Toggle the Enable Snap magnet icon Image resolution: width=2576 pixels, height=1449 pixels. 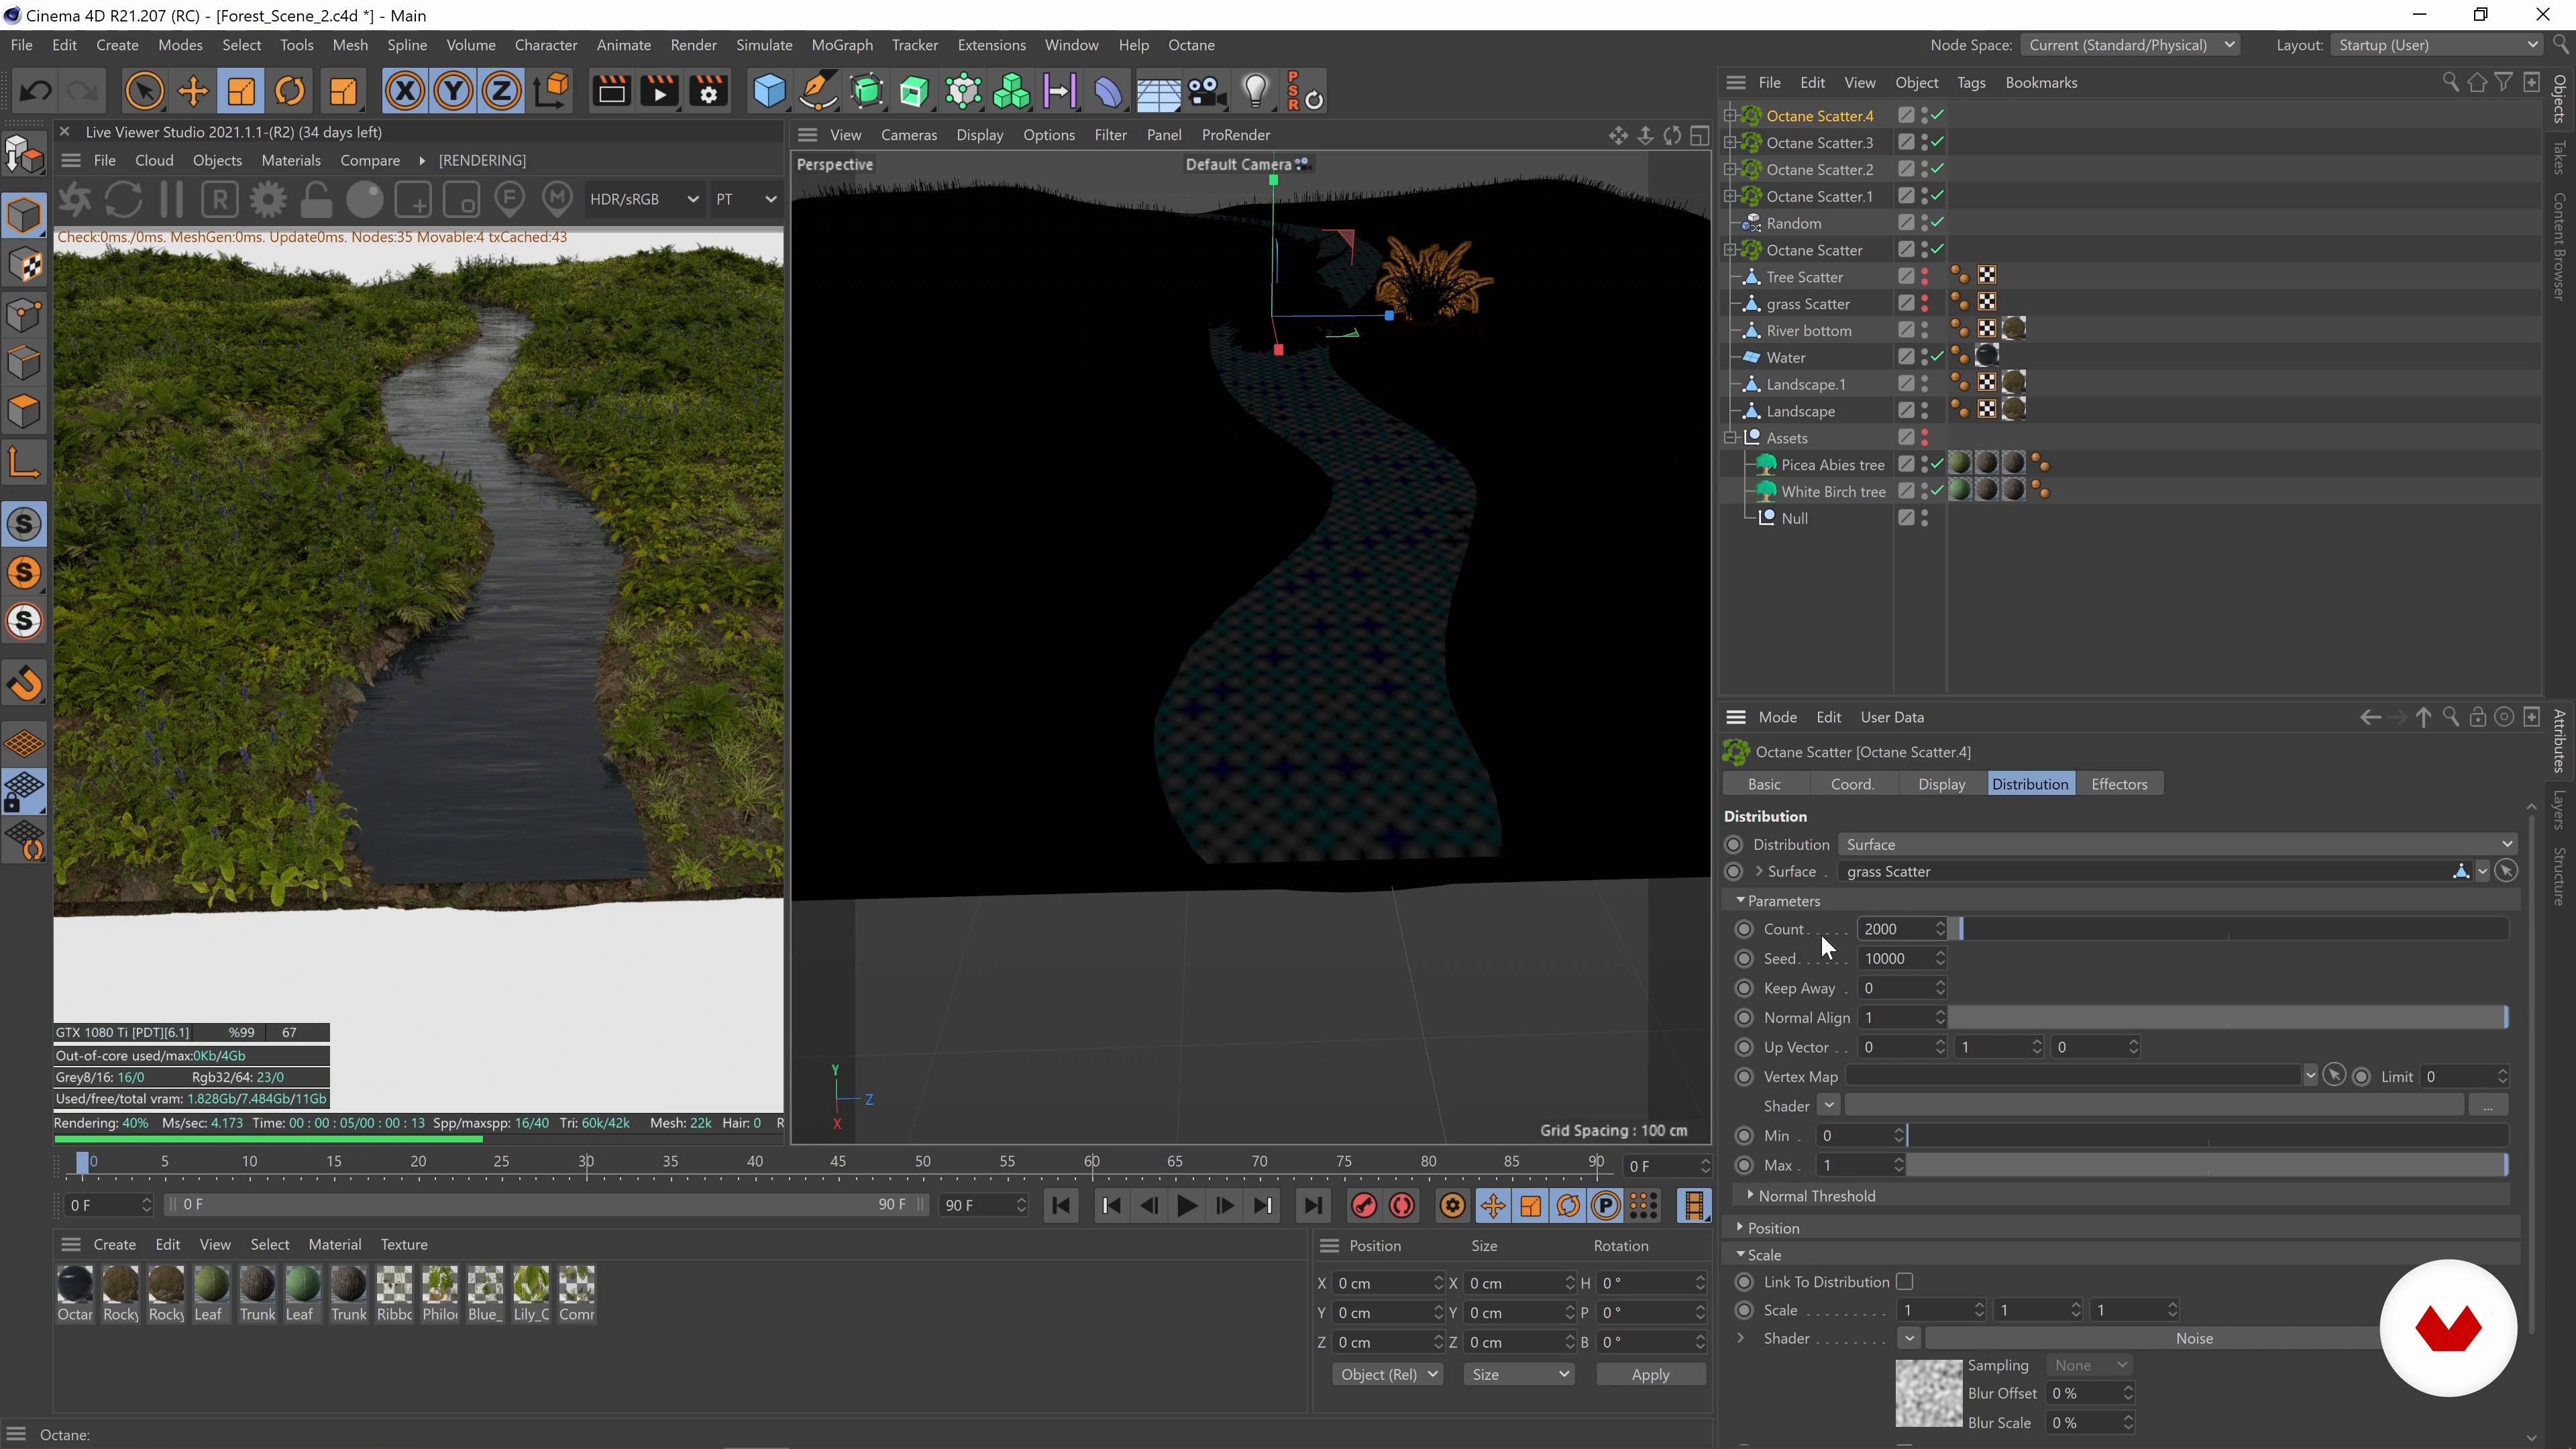pos(25,684)
